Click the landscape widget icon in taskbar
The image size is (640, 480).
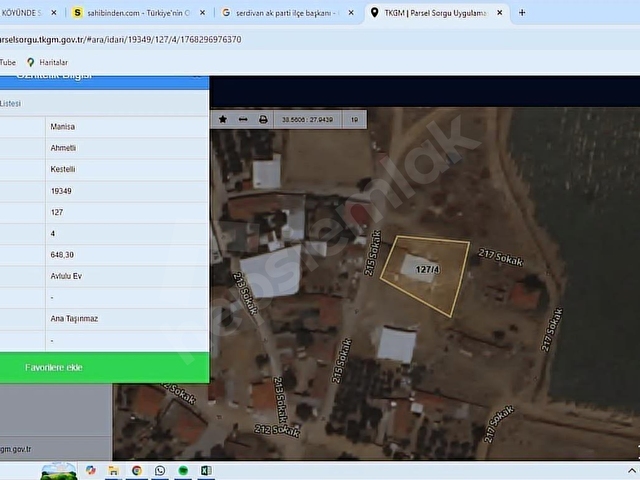click(x=59, y=471)
